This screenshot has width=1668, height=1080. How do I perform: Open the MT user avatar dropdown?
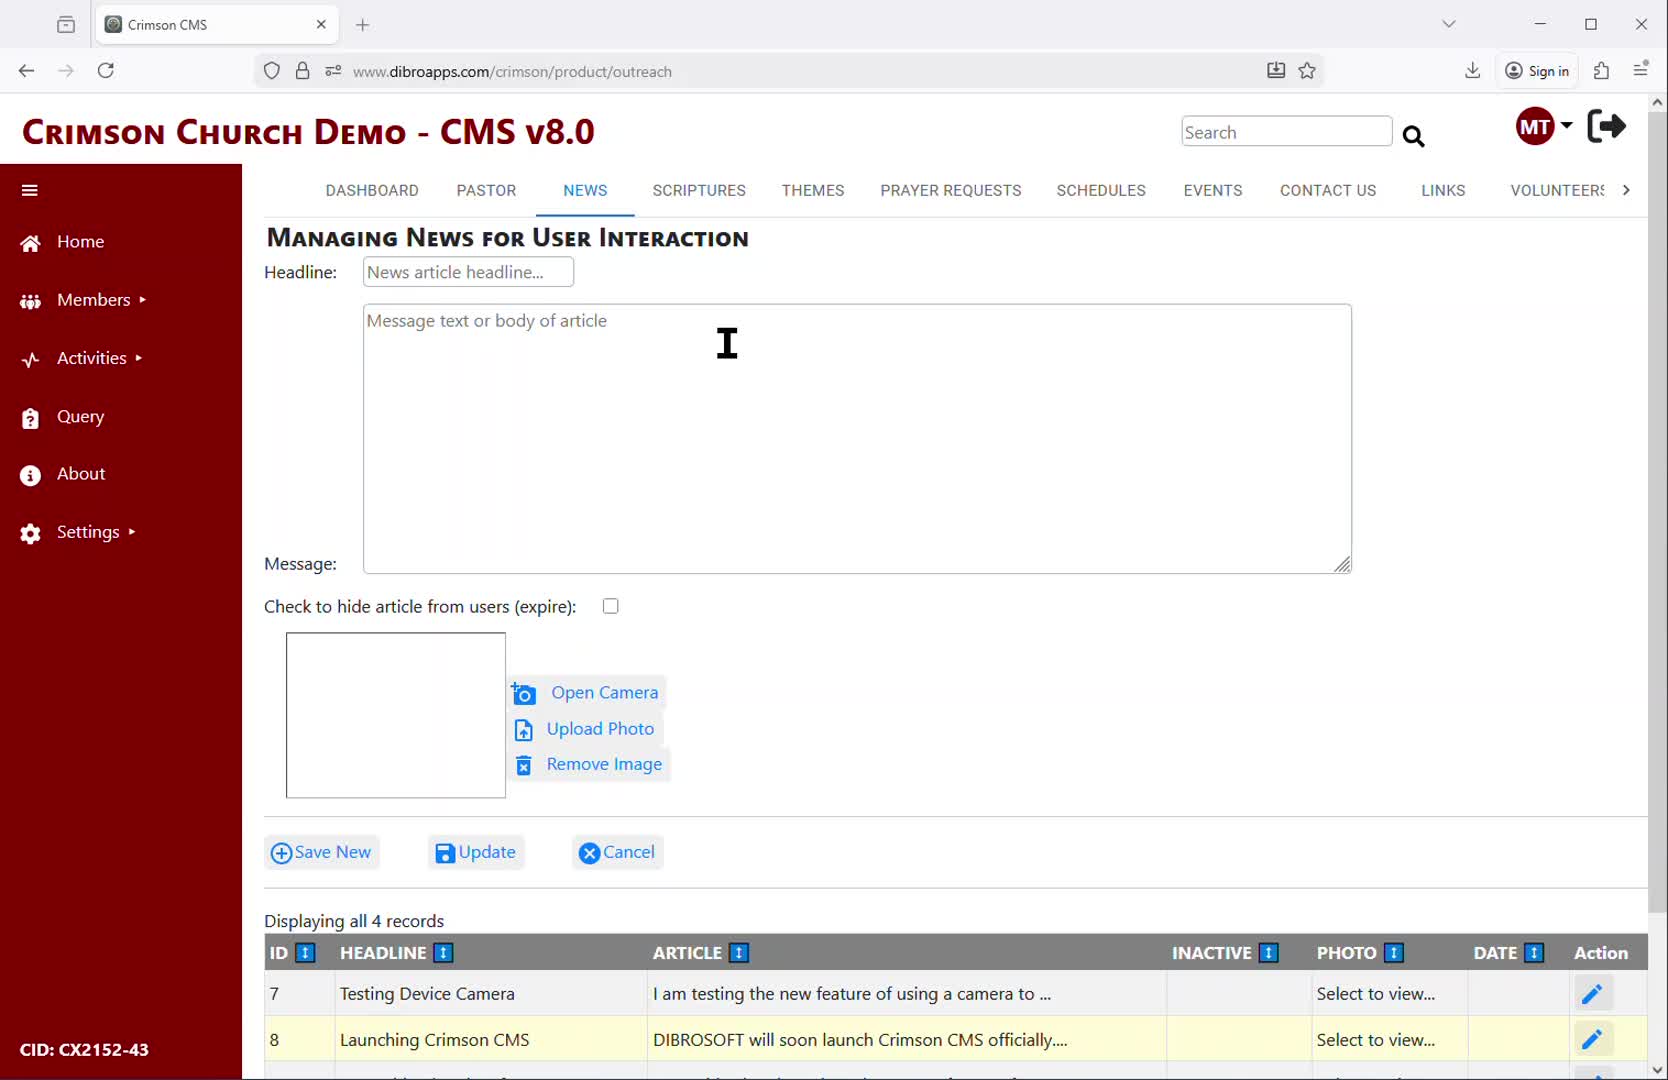1543,127
